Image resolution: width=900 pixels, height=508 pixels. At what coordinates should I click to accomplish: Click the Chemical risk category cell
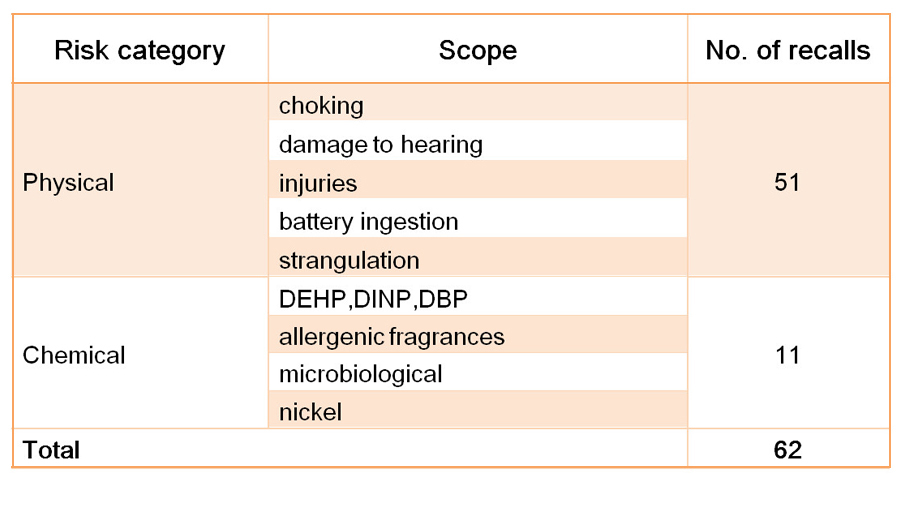coord(74,355)
